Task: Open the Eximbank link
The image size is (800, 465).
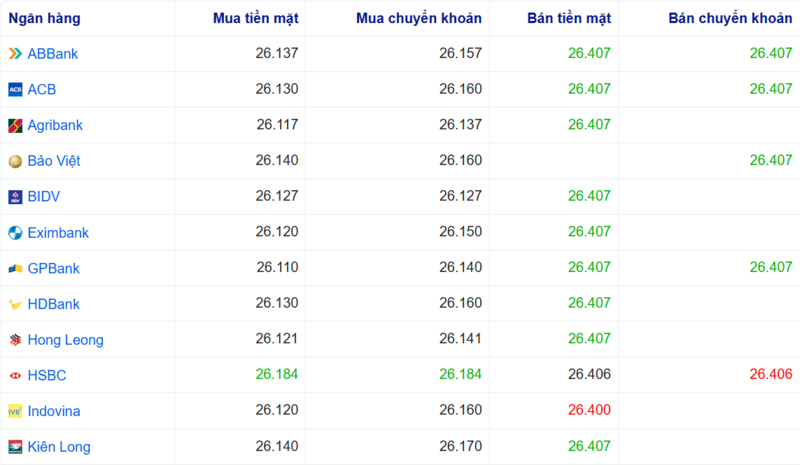Action: click(58, 233)
